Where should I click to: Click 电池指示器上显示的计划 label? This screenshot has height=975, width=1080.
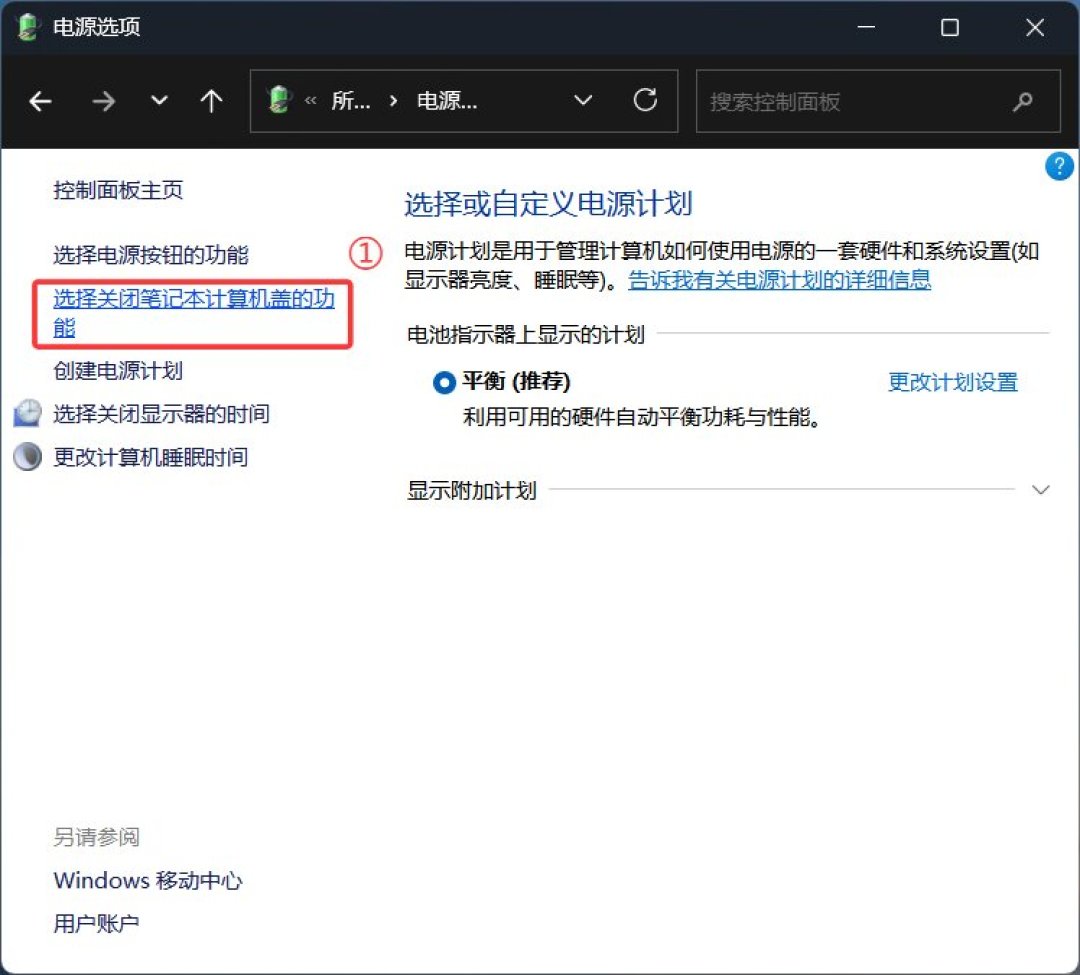526,335
